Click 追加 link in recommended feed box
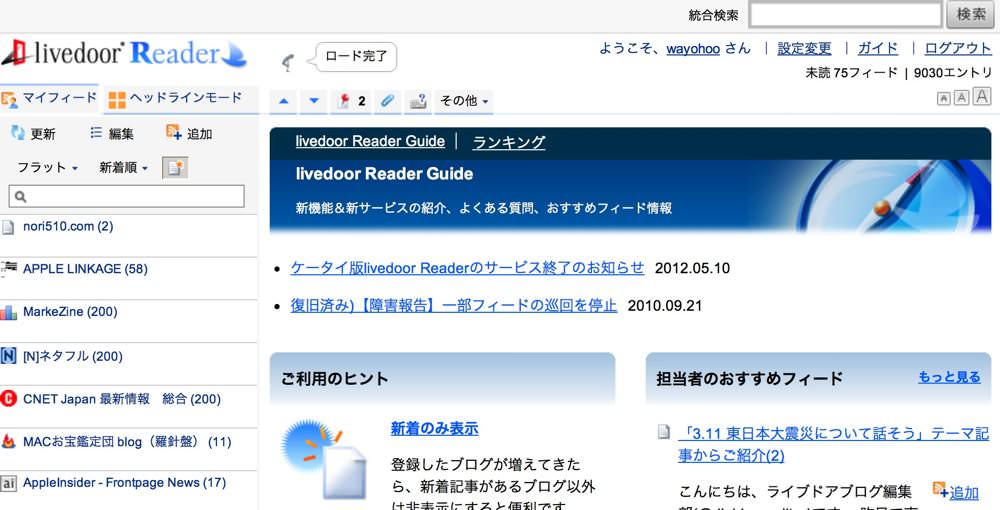This screenshot has width=1000, height=510. 964,493
